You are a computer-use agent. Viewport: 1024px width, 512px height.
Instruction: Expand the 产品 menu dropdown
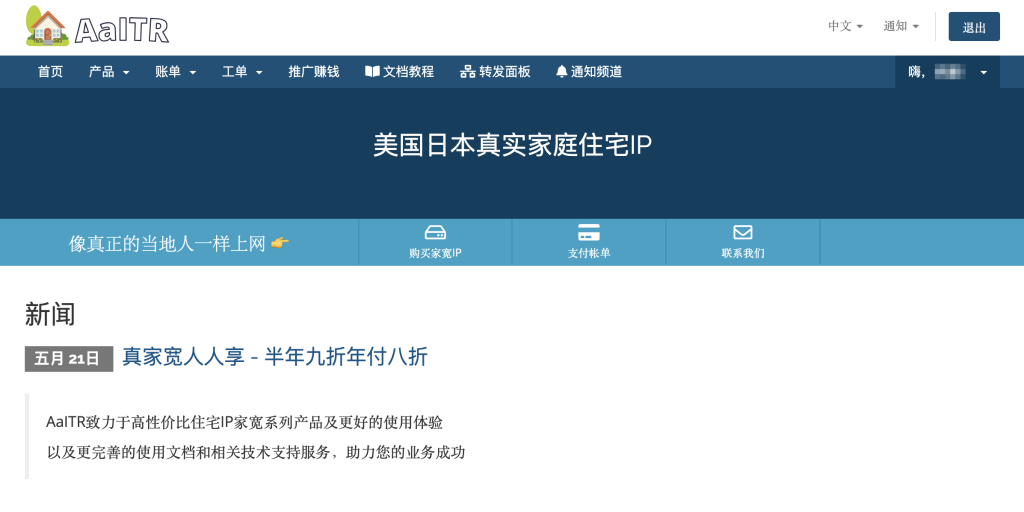coord(109,72)
